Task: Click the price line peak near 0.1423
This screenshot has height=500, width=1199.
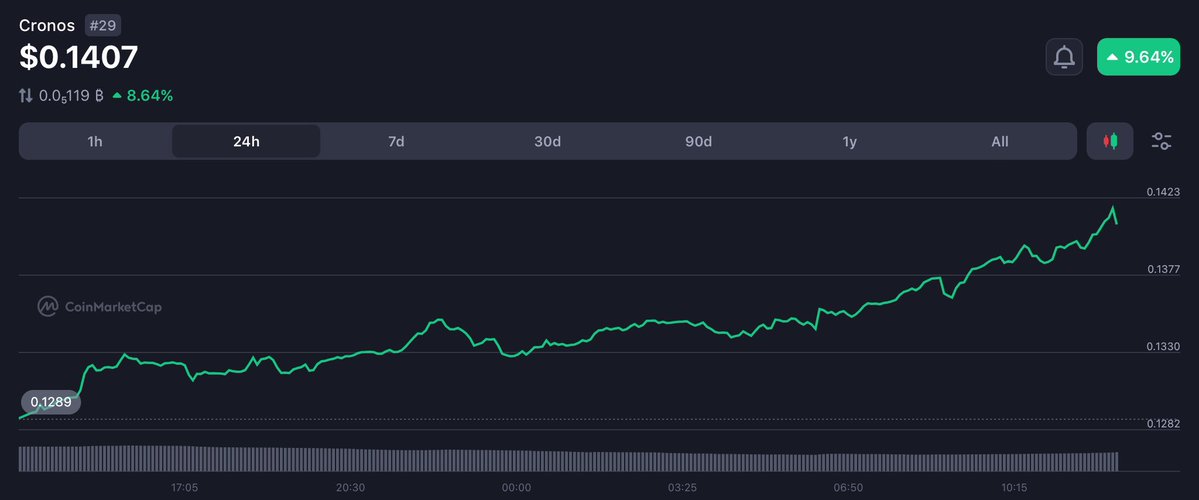Action: point(1113,208)
